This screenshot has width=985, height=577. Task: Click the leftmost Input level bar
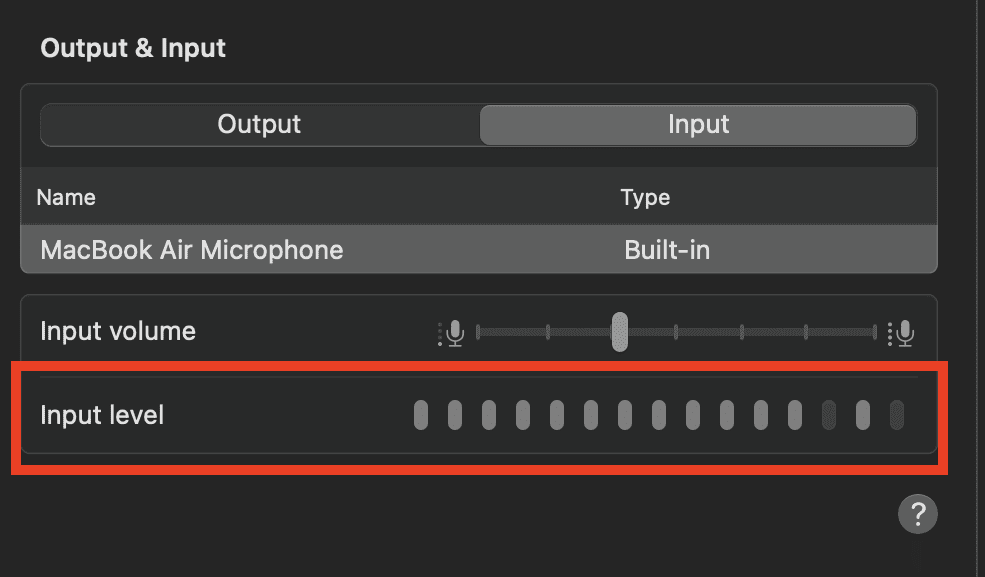421,414
